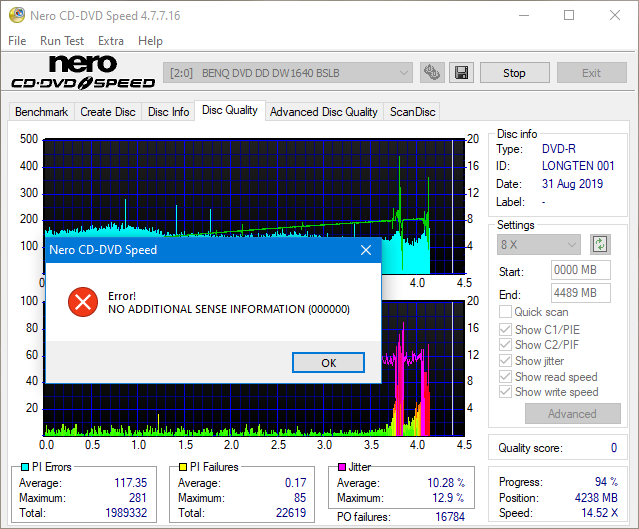Click Jitter maximum 12.9 % value
The height and width of the screenshot is (529, 639).
click(x=448, y=498)
